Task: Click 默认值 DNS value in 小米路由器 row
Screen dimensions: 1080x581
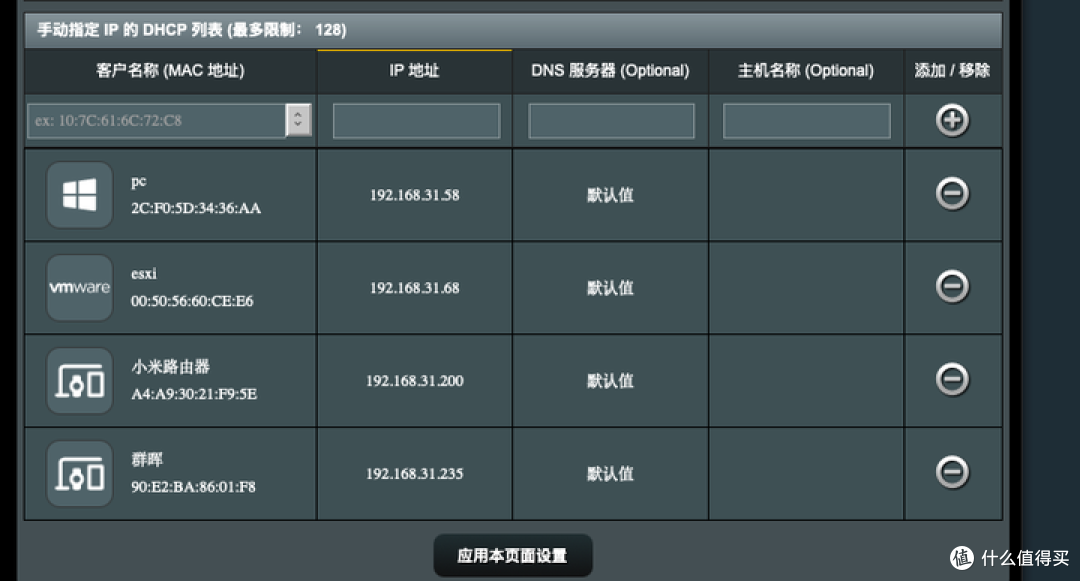Action: point(610,381)
